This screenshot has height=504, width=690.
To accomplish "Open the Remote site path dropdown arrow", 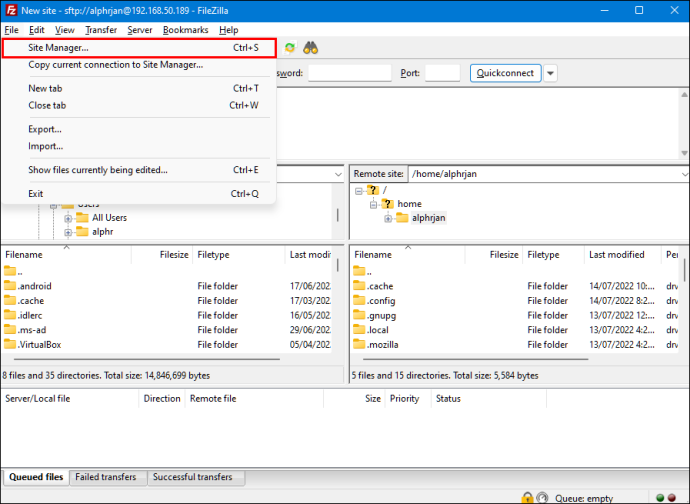I will tap(685, 174).
